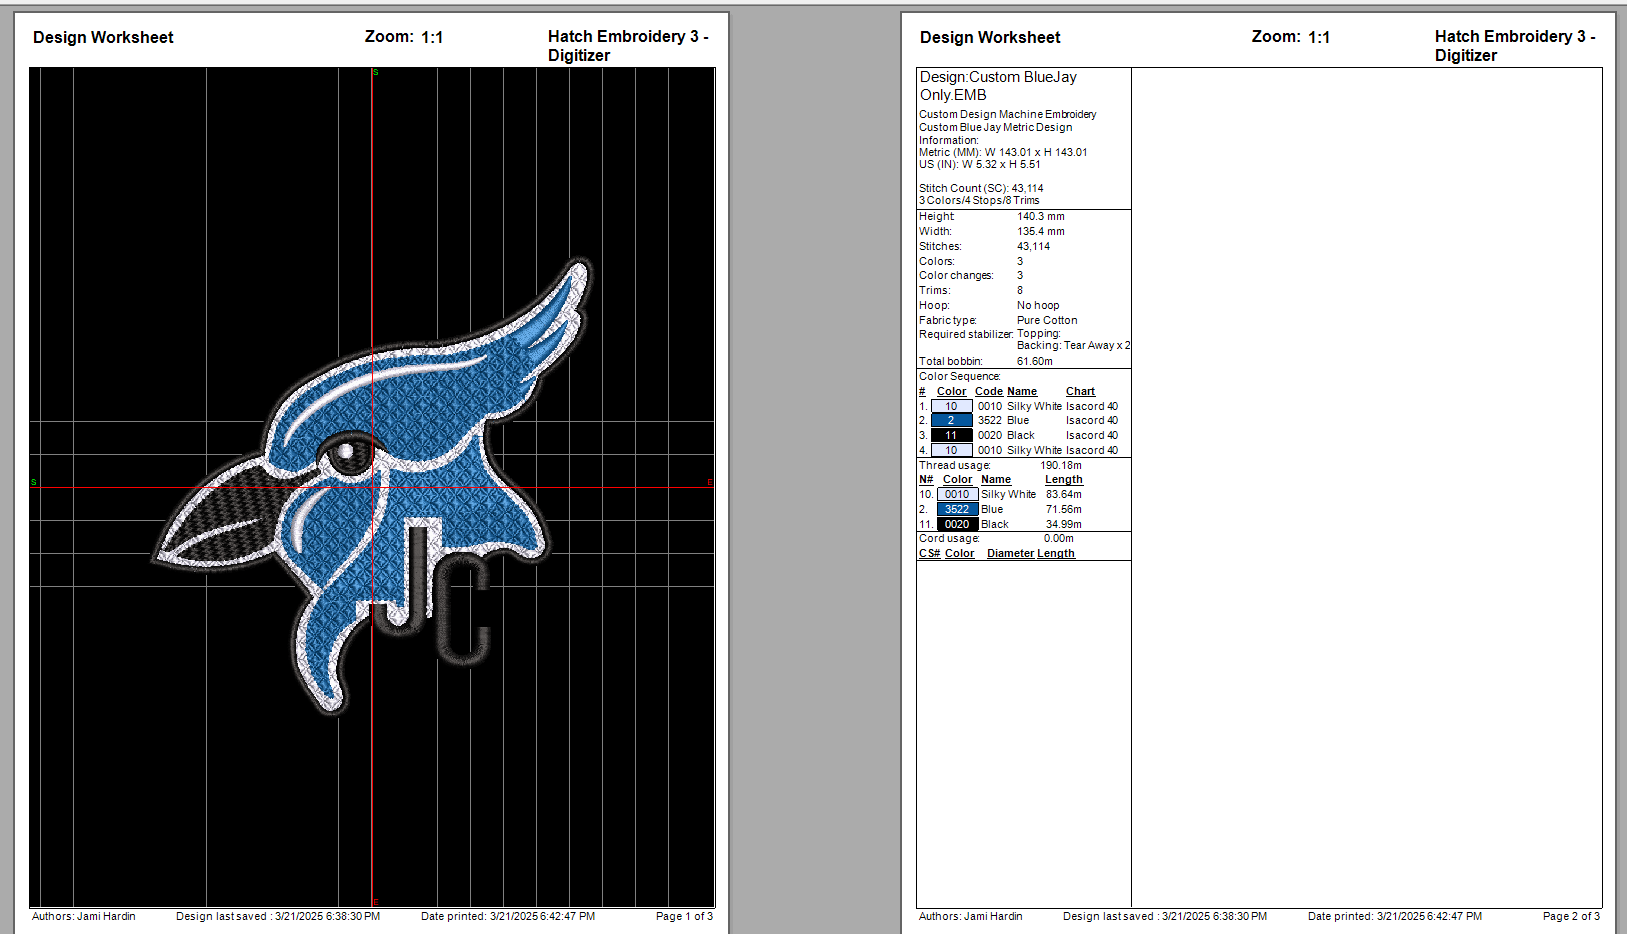Click the Height value '140.3 mm'

(x=1041, y=216)
